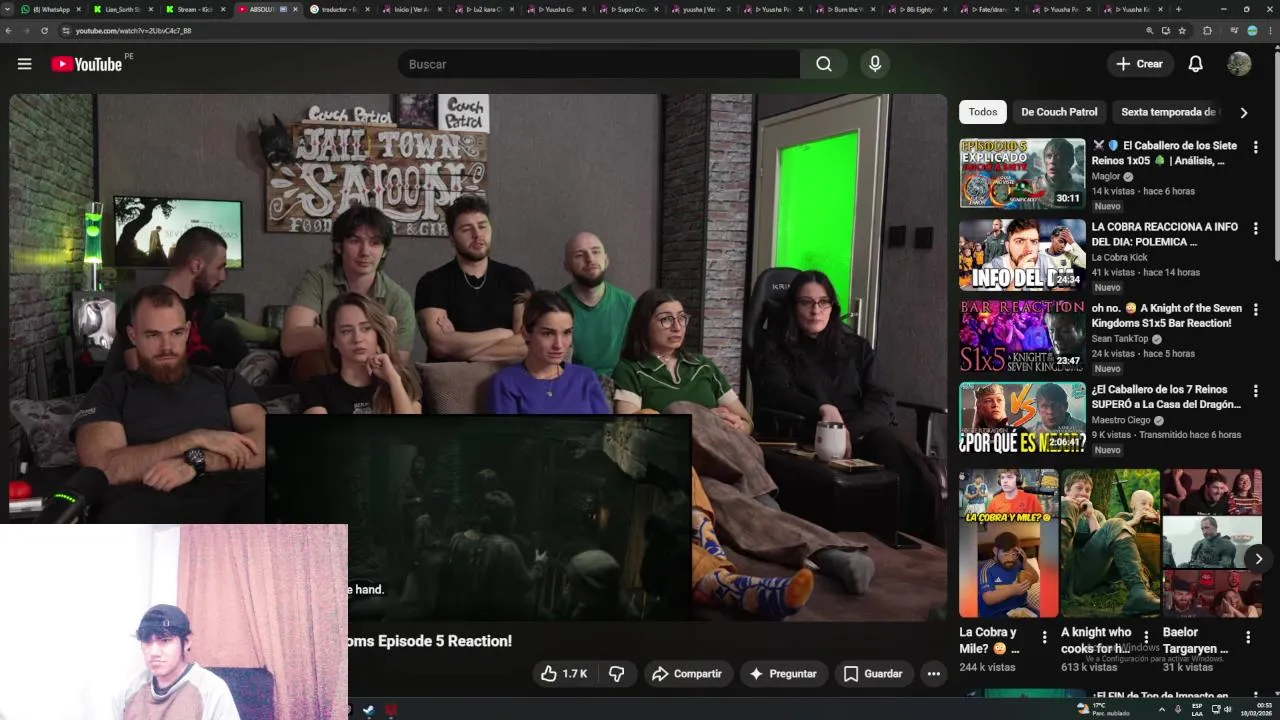Open the Maglor channel link
The width and height of the screenshot is (1280, 720).
point(1106,177)
